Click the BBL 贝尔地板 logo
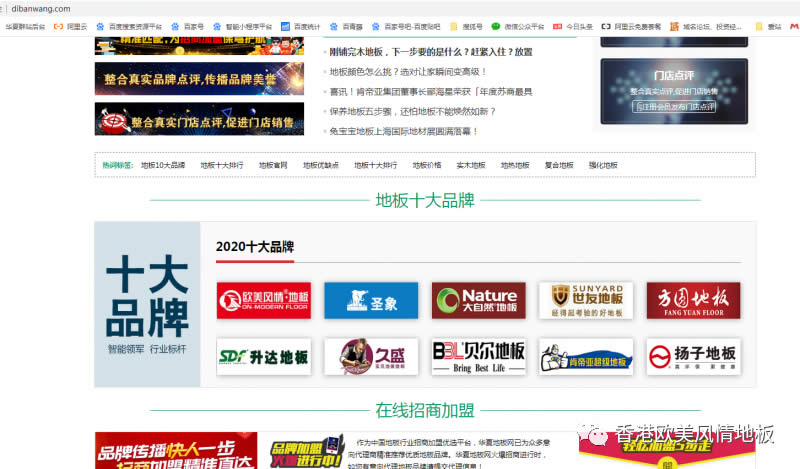 479,357
